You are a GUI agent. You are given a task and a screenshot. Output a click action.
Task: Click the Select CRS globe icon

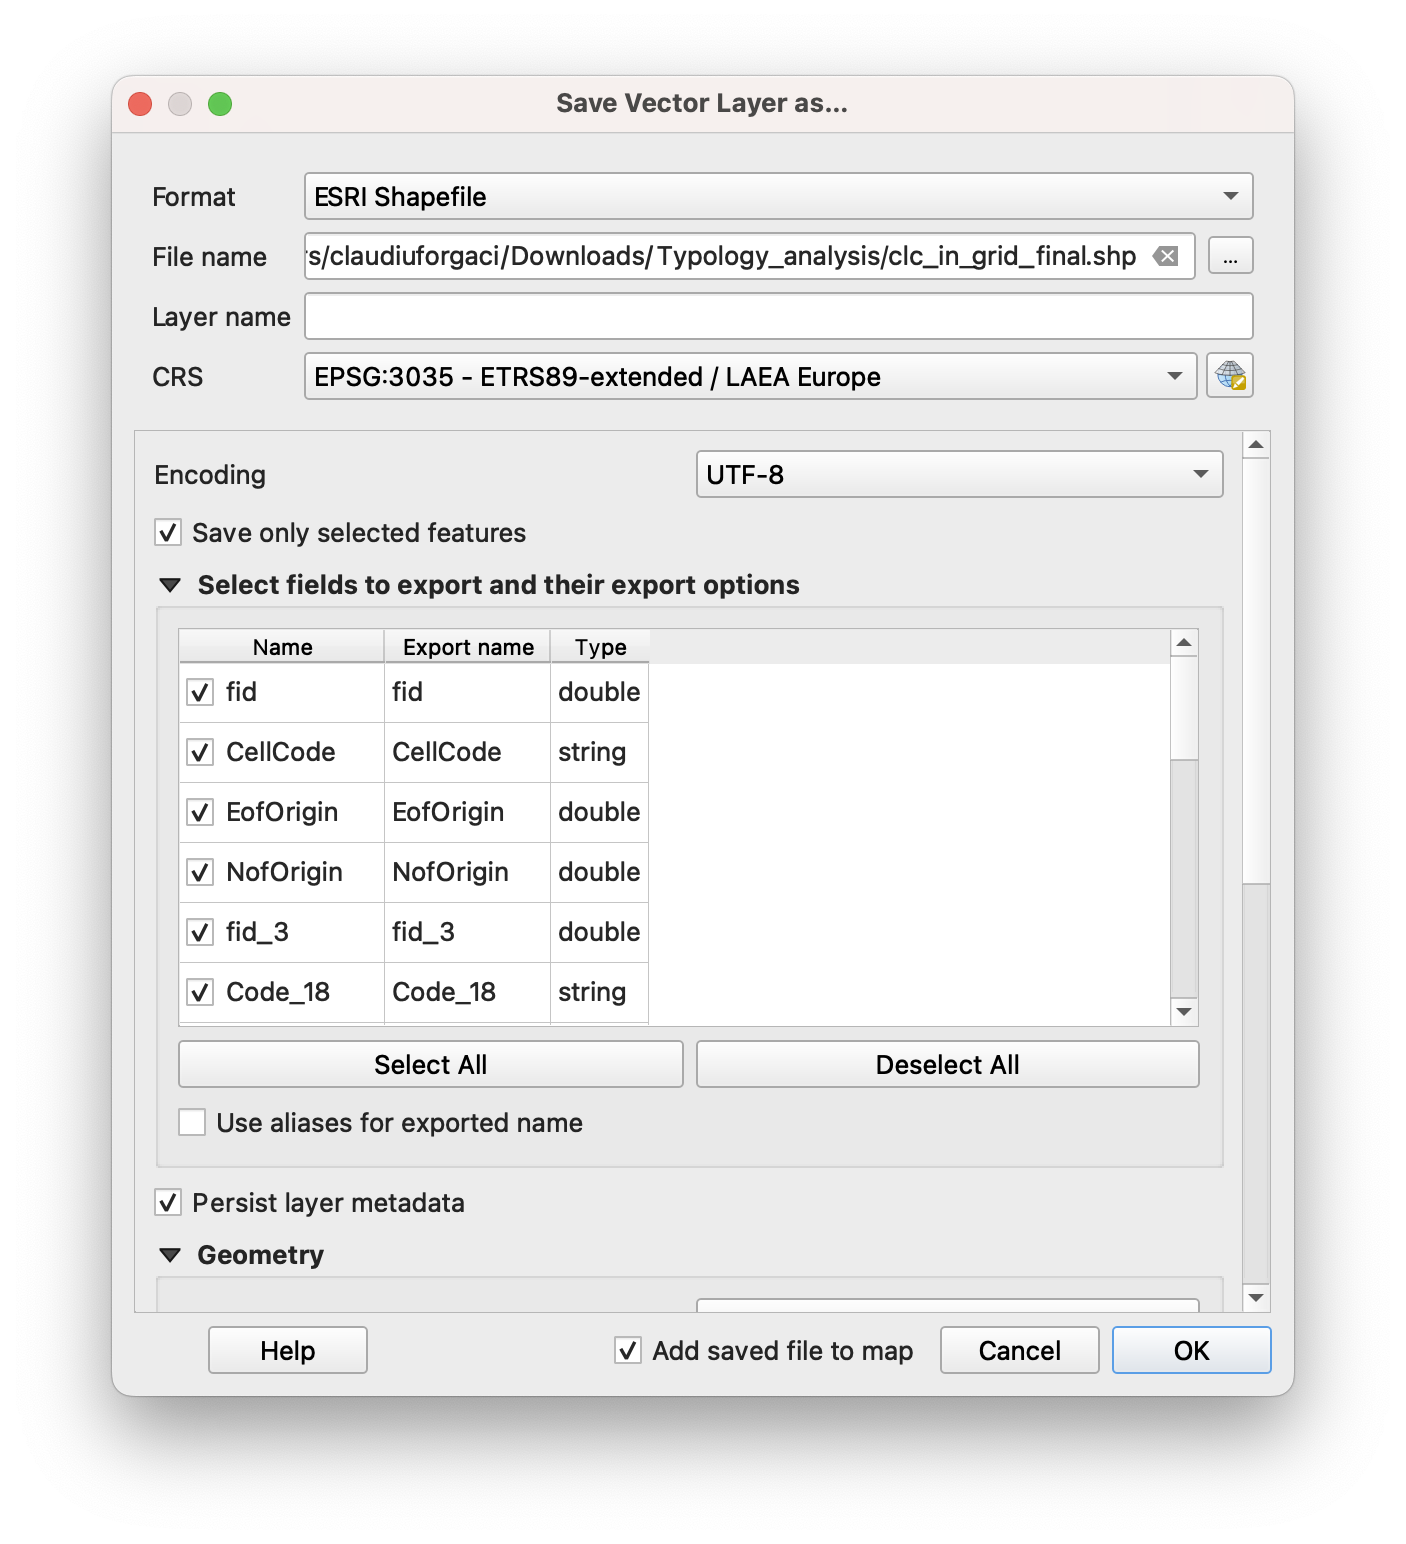coord(1229,377)
